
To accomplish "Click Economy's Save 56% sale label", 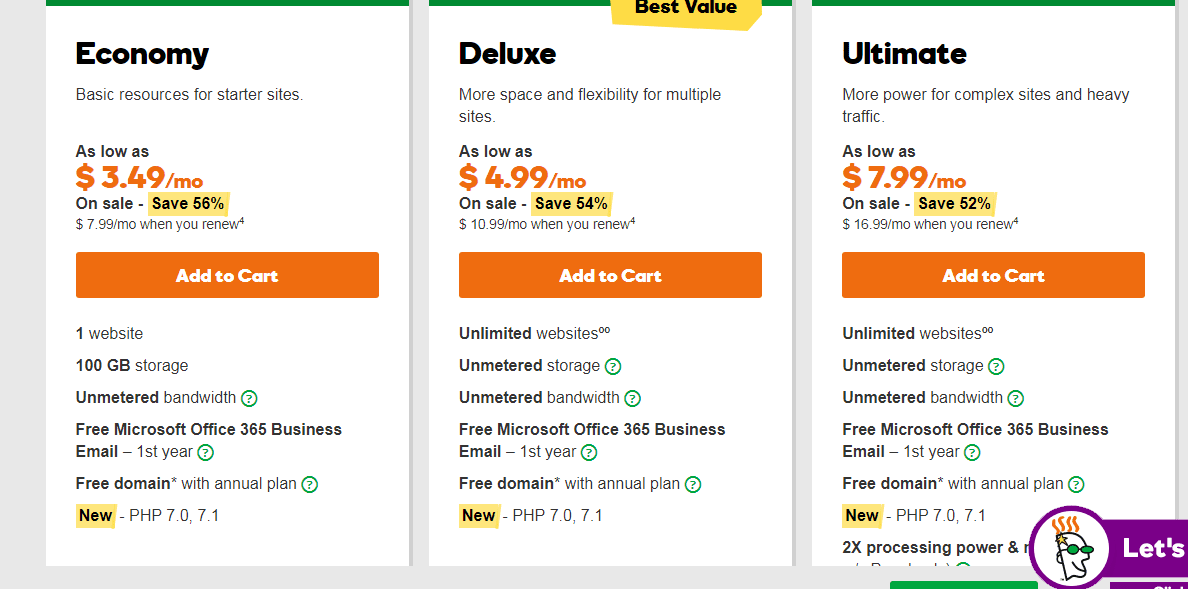I will pos(188,203).
